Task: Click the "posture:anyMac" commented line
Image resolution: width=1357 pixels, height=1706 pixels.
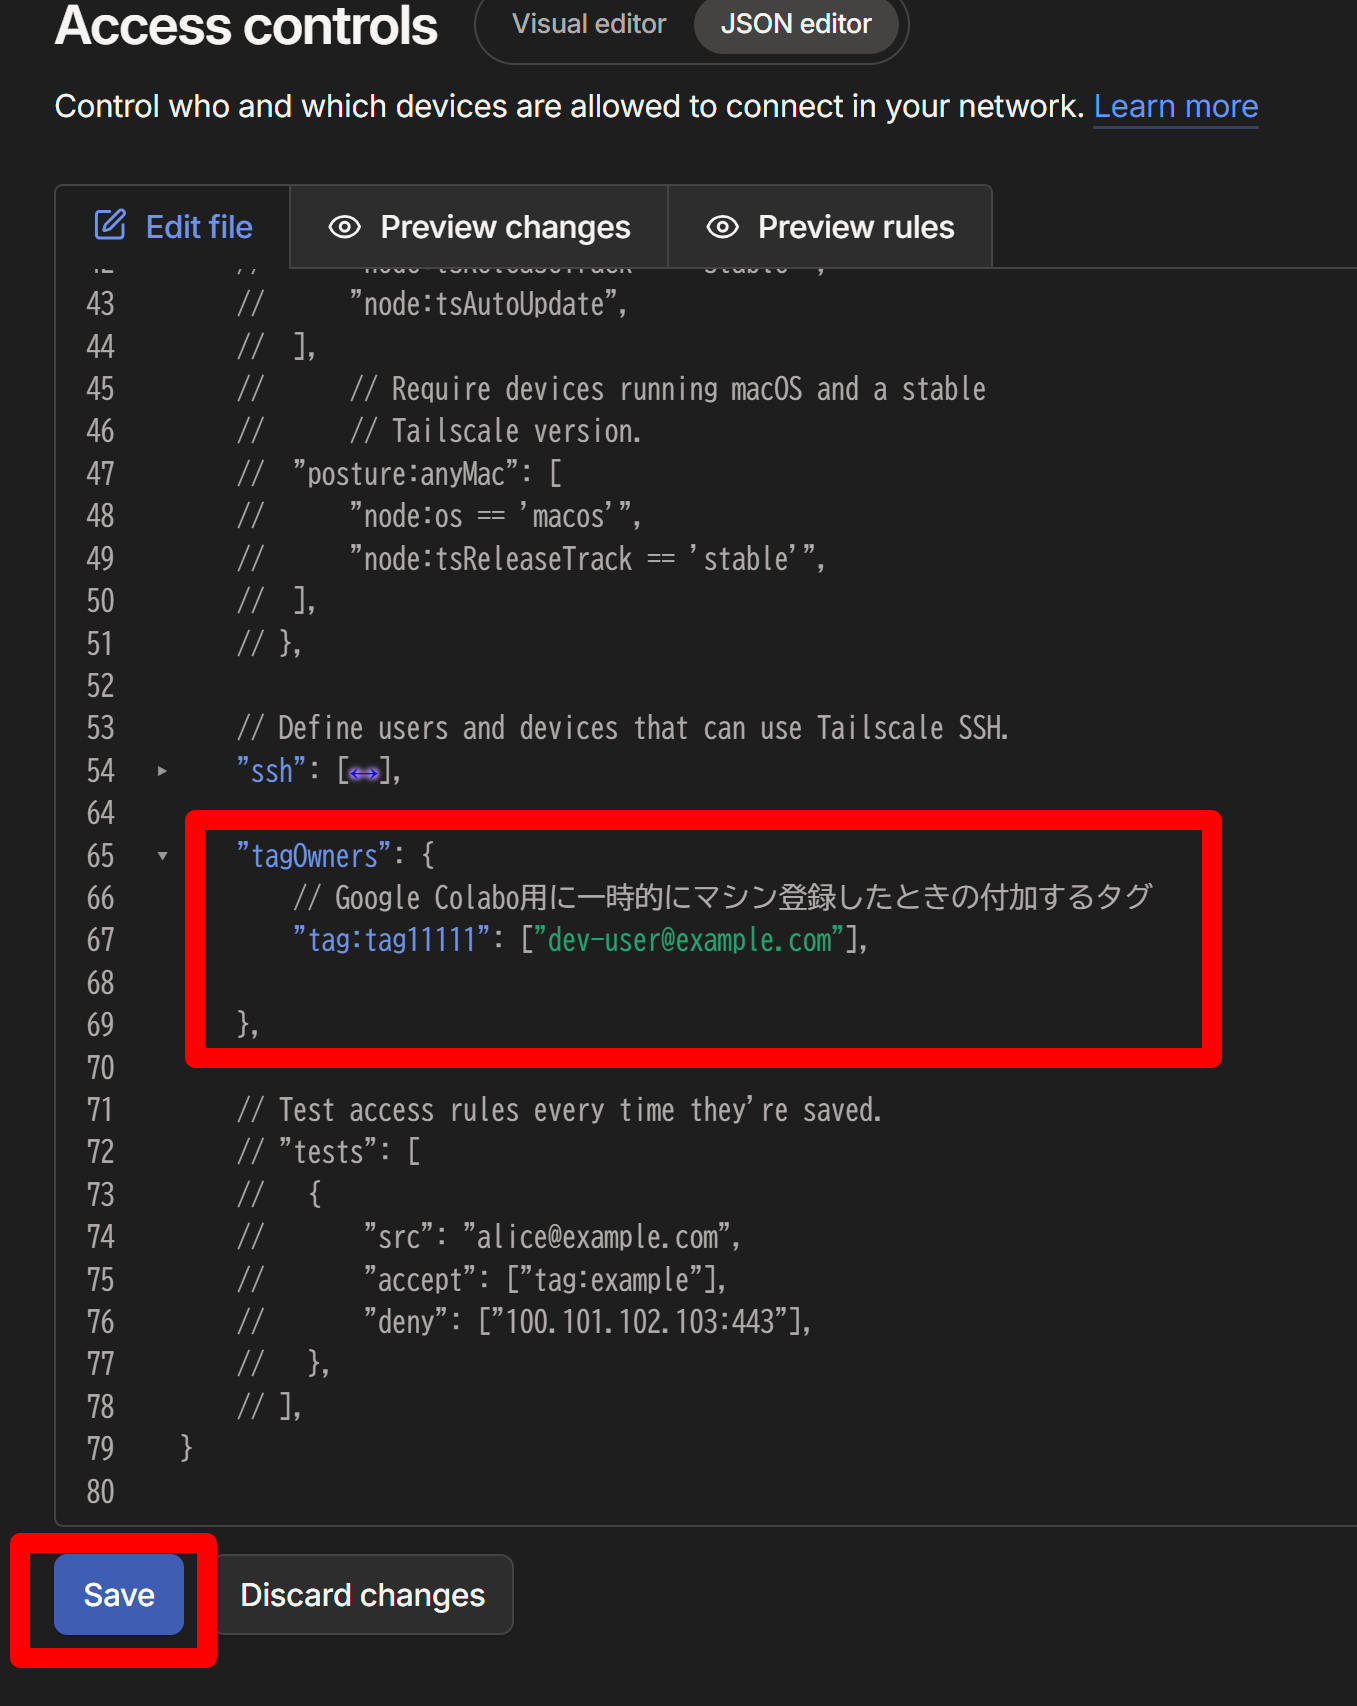Action: tap(399, 473)
